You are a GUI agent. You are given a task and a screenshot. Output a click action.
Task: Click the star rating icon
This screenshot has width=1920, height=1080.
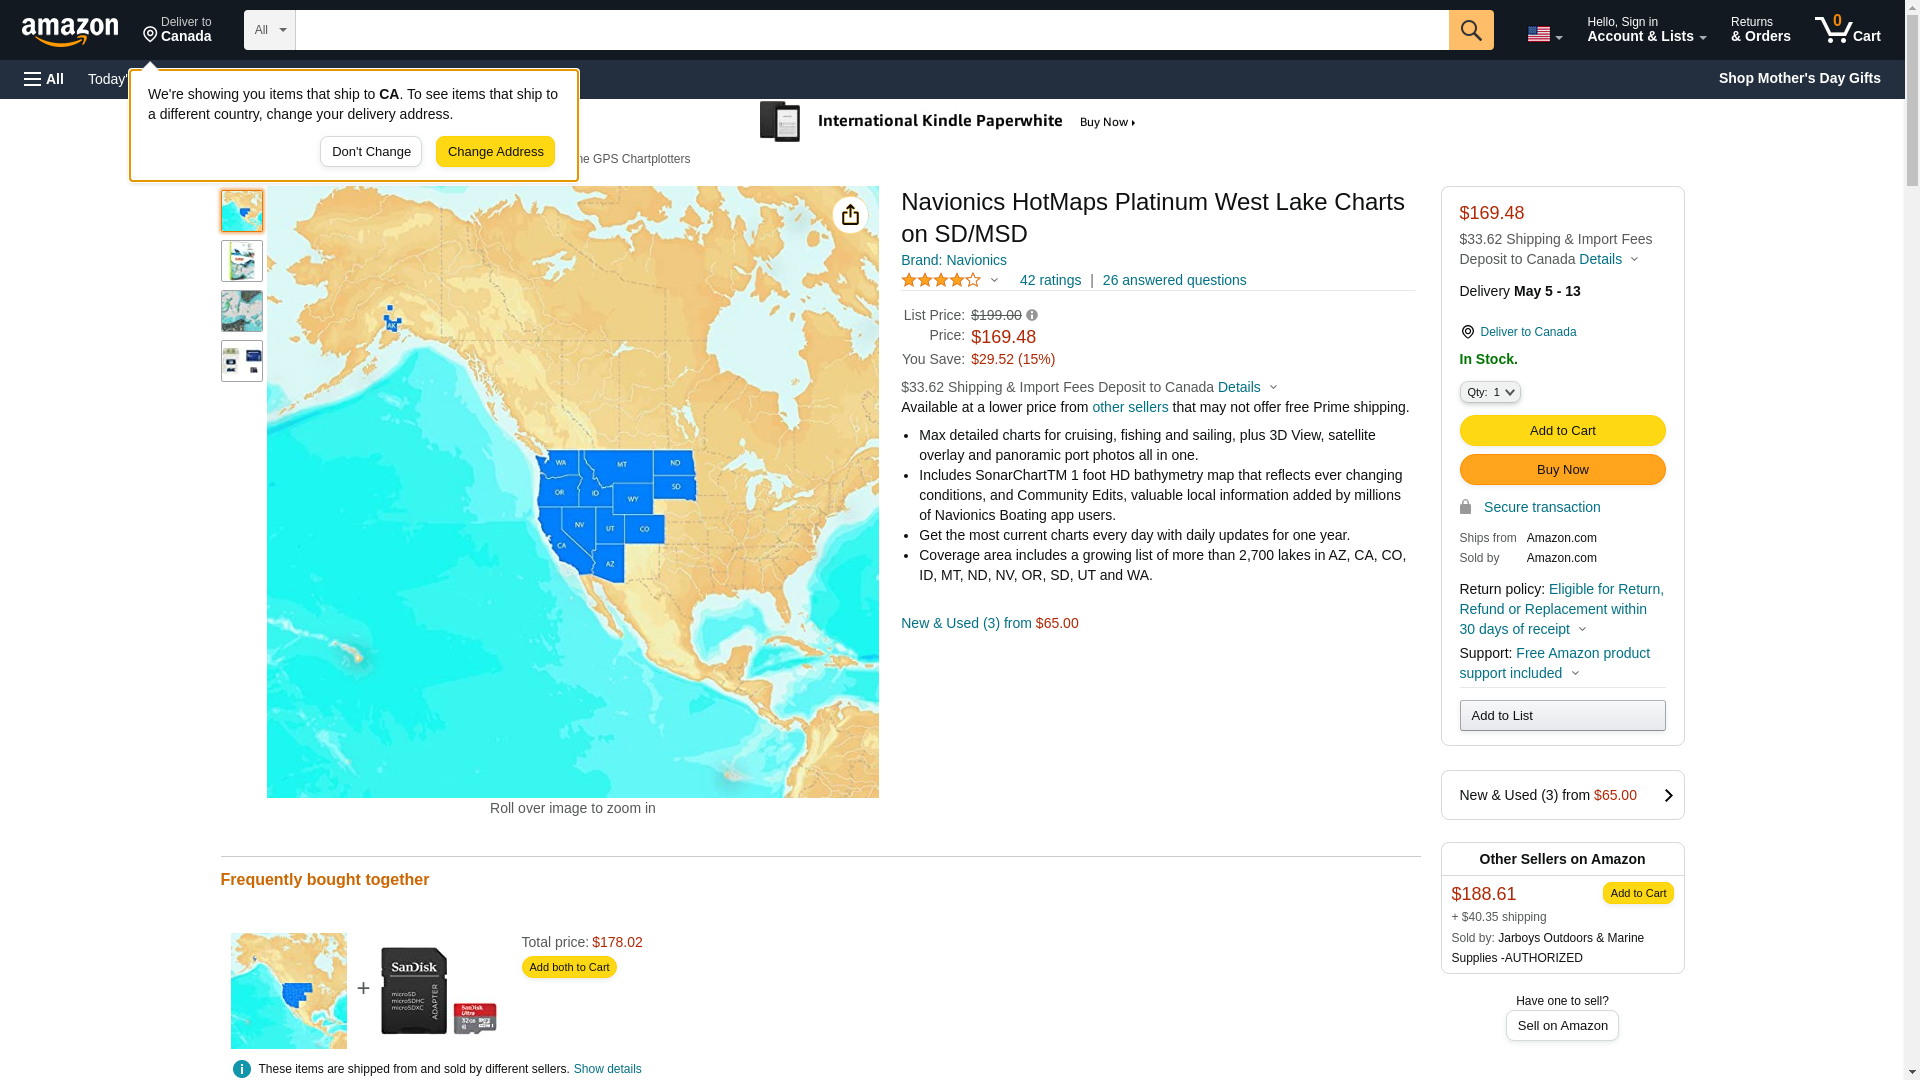[941, 281]
